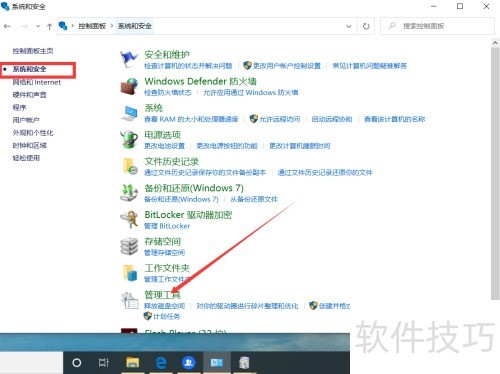500x374 pixels.
Task: Click the Power Options battery icon
Action: (129, 139)
